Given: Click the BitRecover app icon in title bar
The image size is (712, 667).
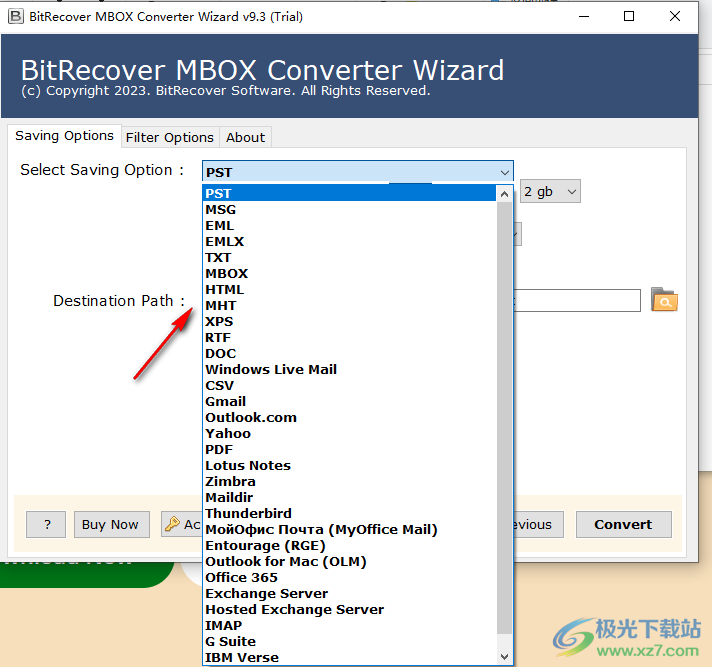Looking at the screenshot, I should [x=15, y=17].
